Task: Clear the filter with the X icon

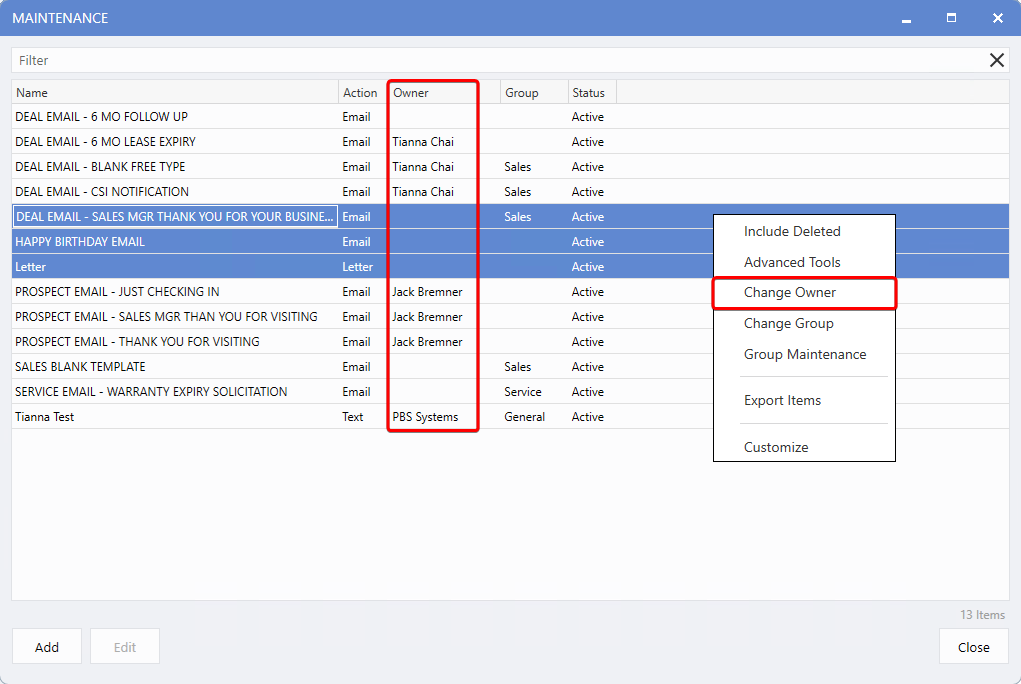Action: point(996,60)
